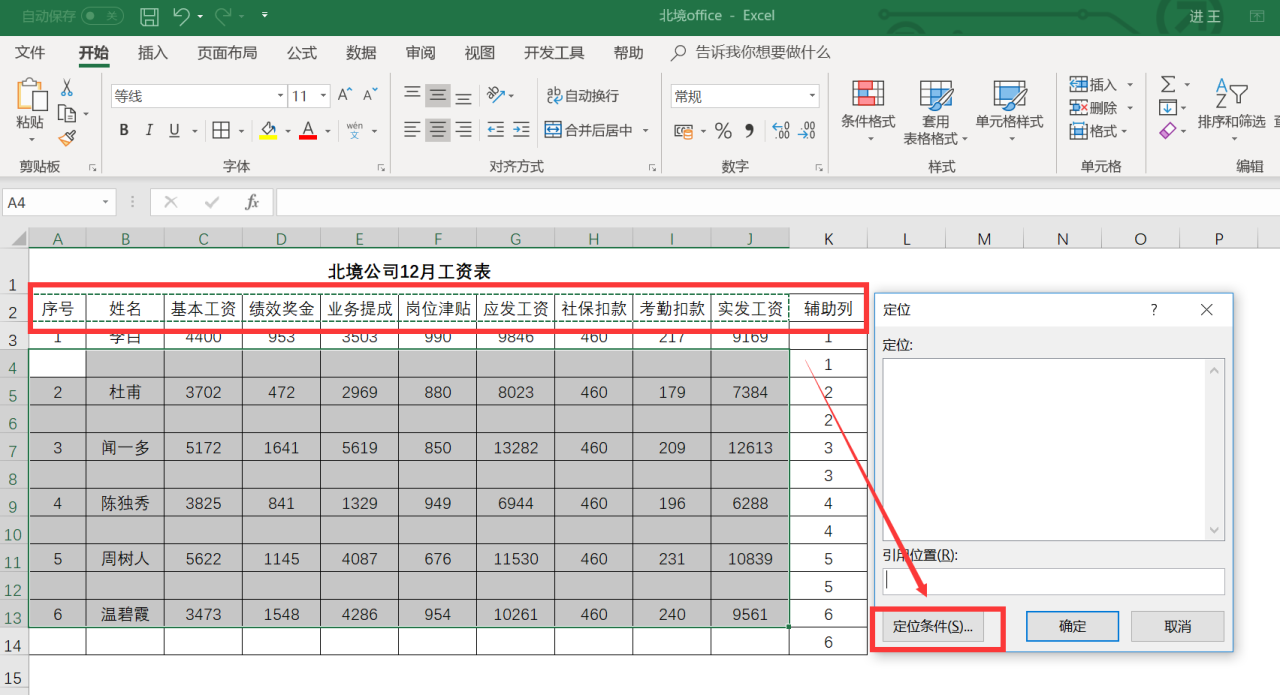Click 确定 in the 定位 dialog

(1073, 627)
